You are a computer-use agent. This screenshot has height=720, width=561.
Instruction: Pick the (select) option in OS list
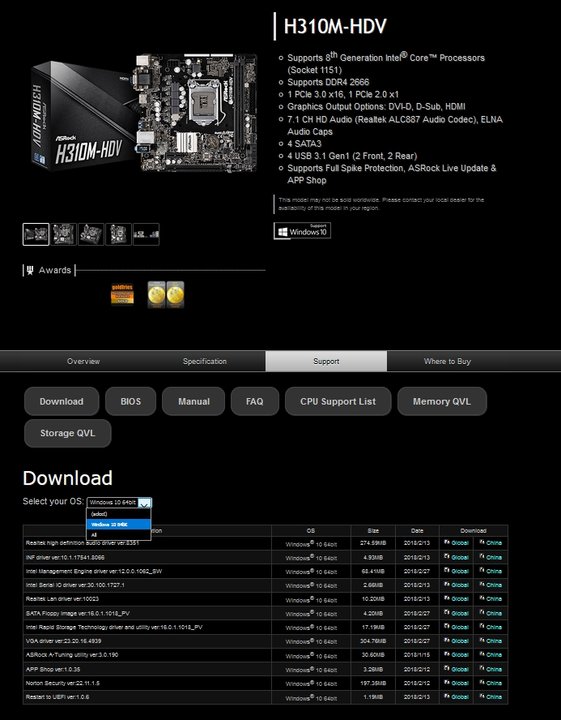(119, 514)
